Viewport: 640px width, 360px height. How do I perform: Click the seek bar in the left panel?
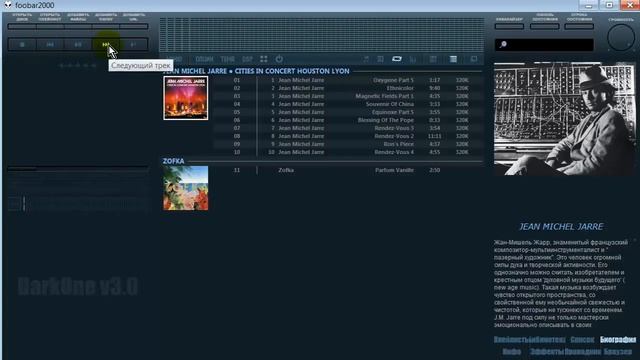pos(78,168)
